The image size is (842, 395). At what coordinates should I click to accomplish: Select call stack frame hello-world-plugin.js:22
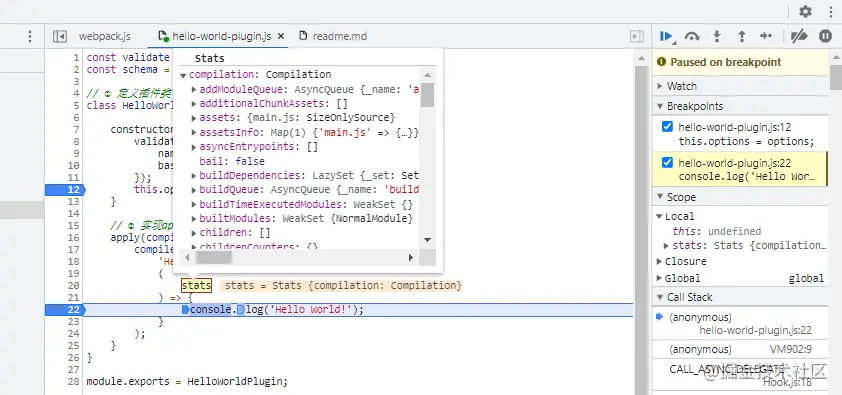point(739,324)
